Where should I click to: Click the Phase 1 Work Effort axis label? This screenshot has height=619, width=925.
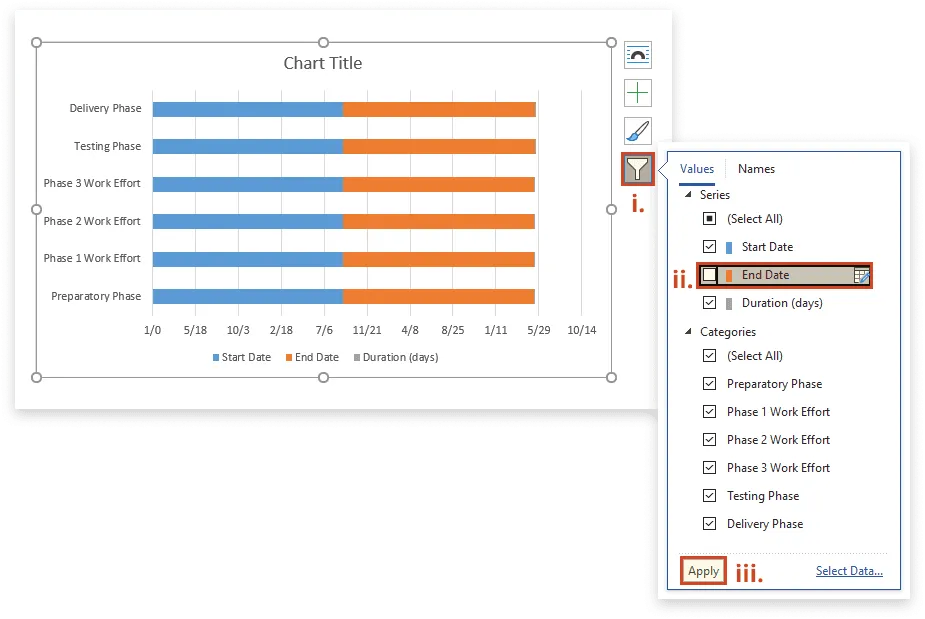(92, 258)
